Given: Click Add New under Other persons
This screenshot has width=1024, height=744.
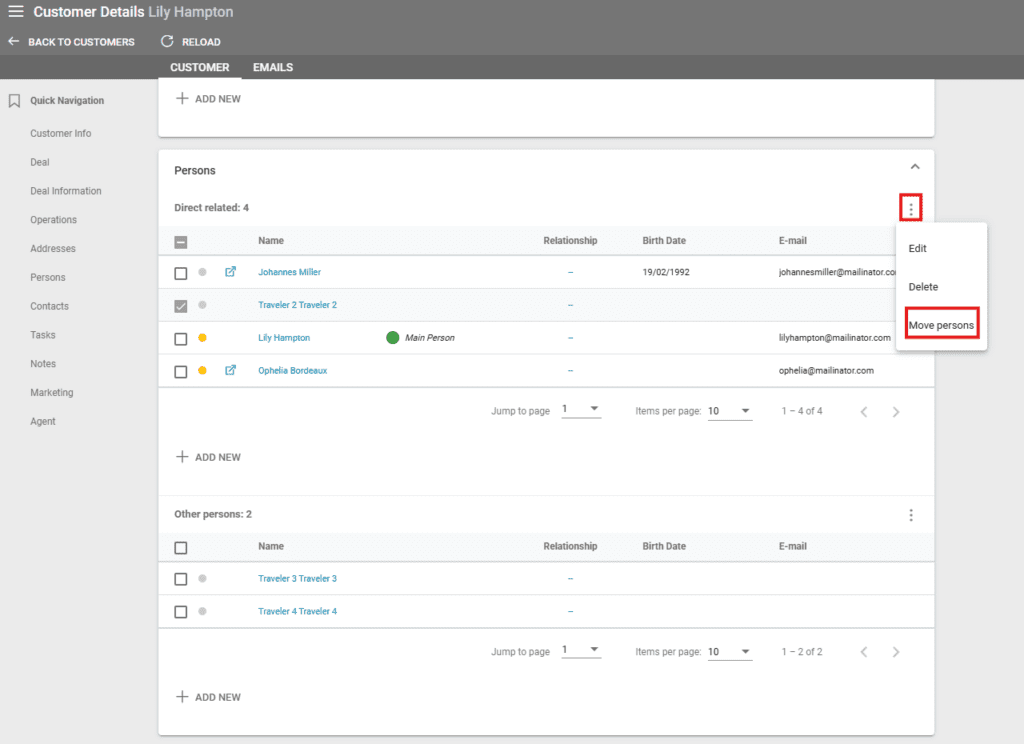Looking at the screenshot, I should tap(208, 697).
